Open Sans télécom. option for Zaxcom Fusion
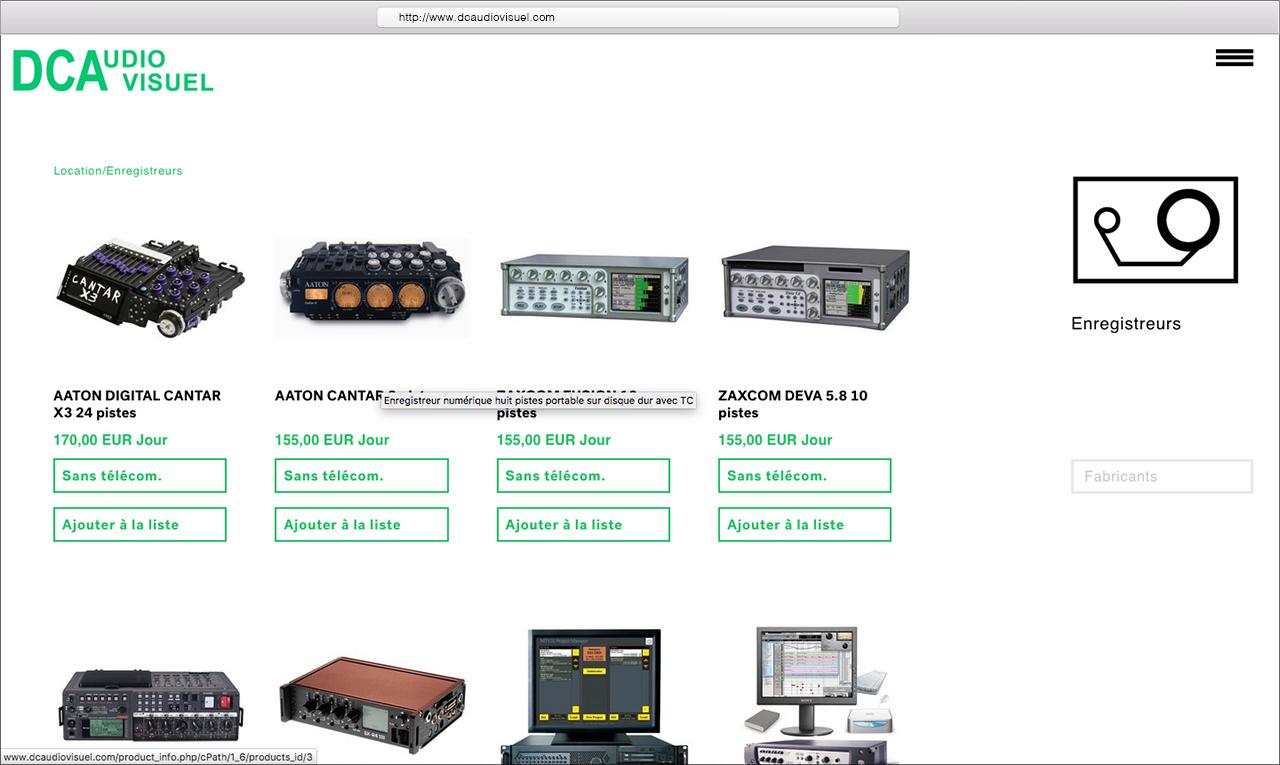Screen dimensions: 1280x765 point(584,476)
